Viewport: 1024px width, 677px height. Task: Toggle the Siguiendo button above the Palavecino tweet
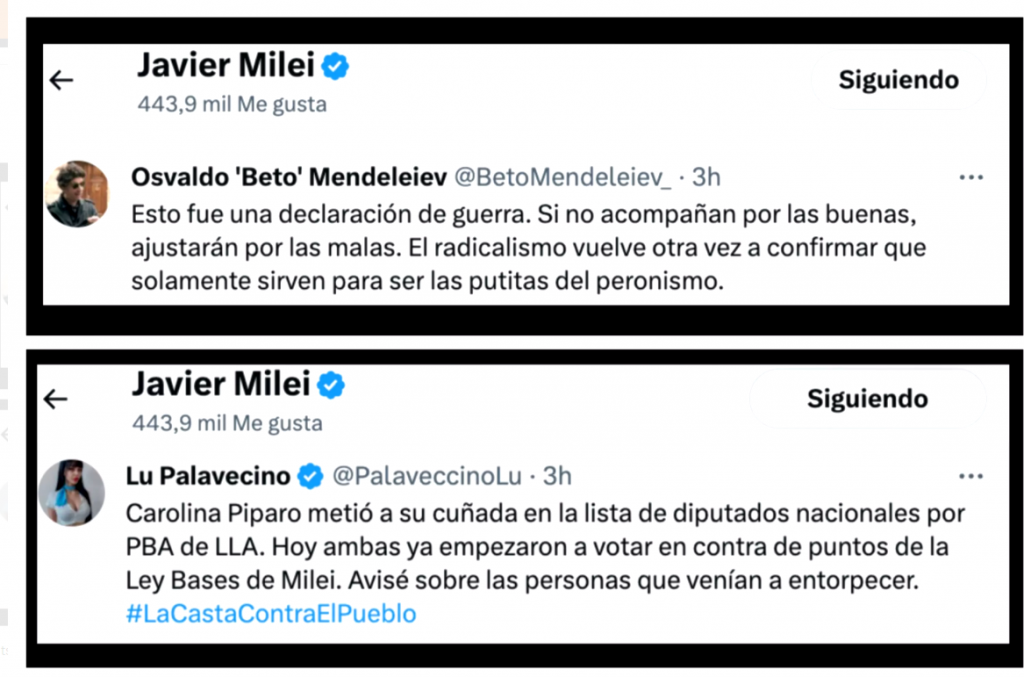click(x=867, y=399)
